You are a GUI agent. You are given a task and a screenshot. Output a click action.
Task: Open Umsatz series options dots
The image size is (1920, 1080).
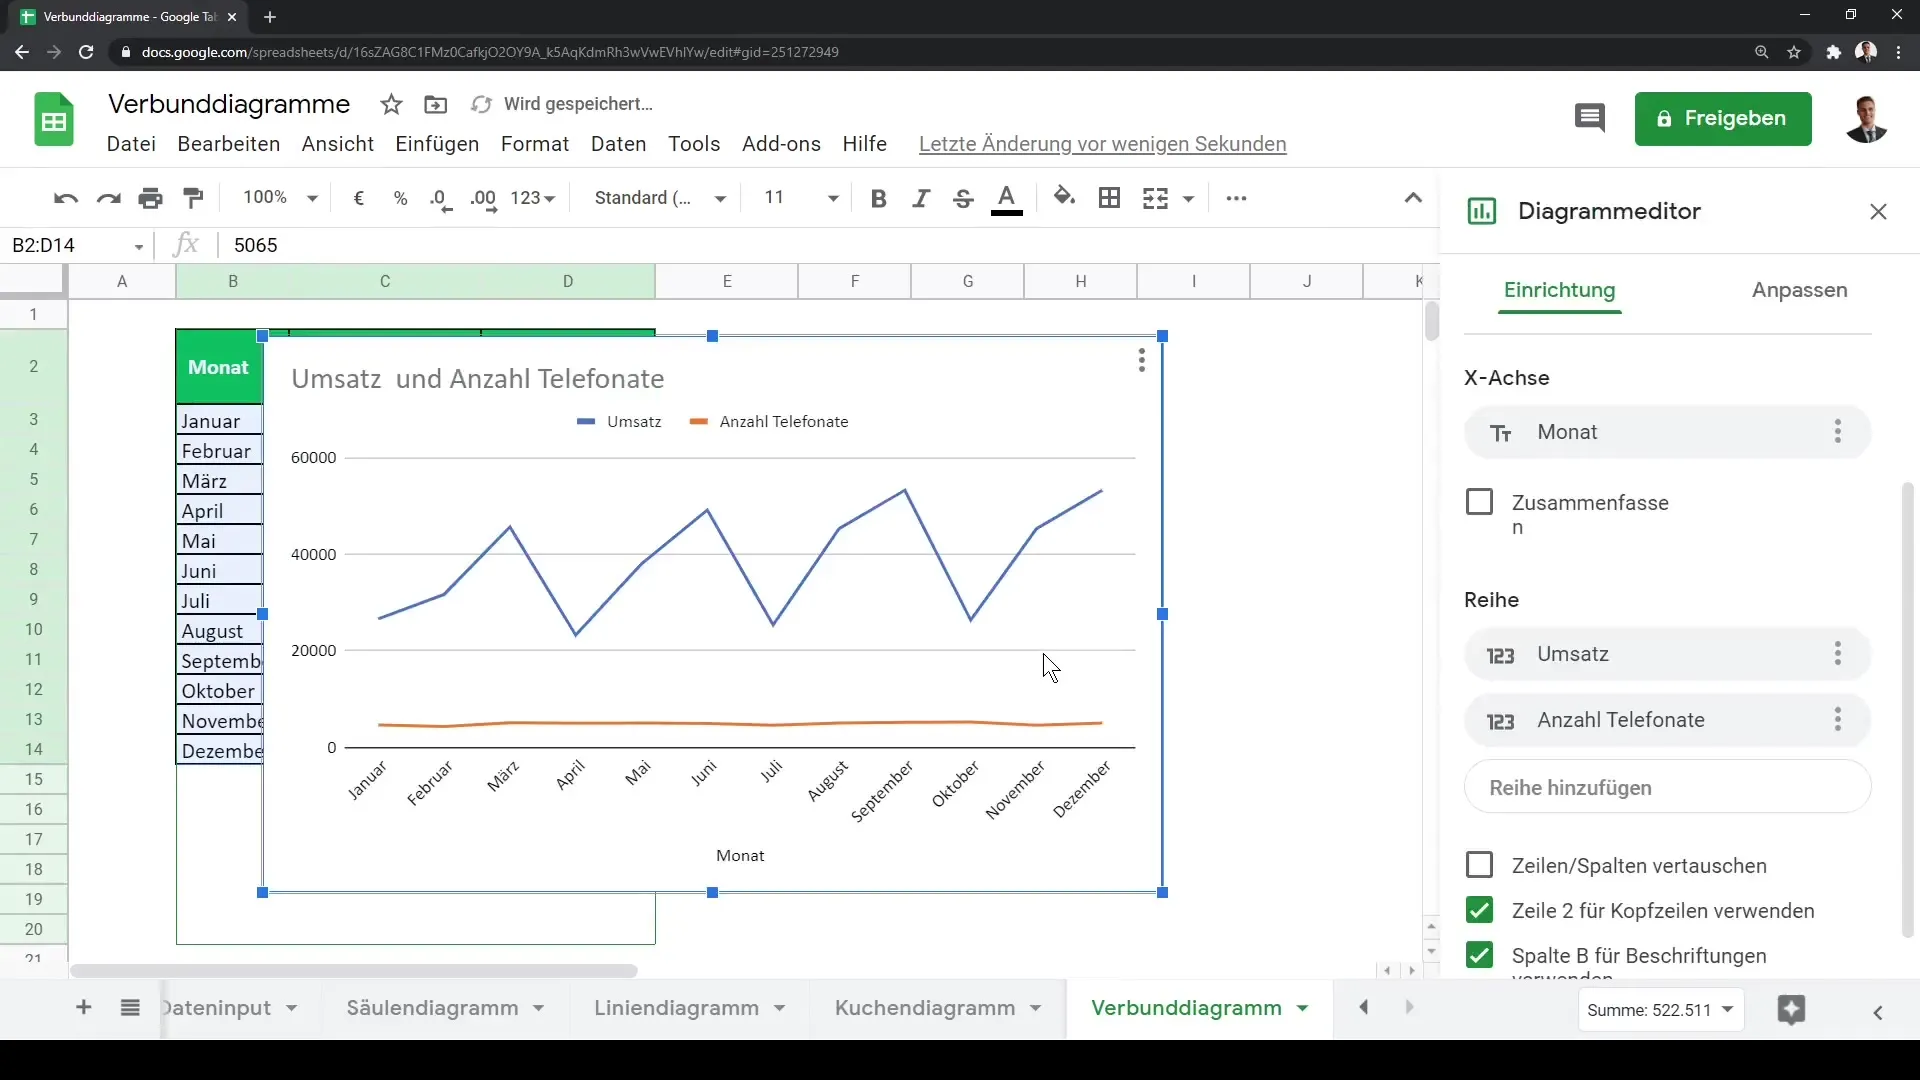click(1837, 654)
